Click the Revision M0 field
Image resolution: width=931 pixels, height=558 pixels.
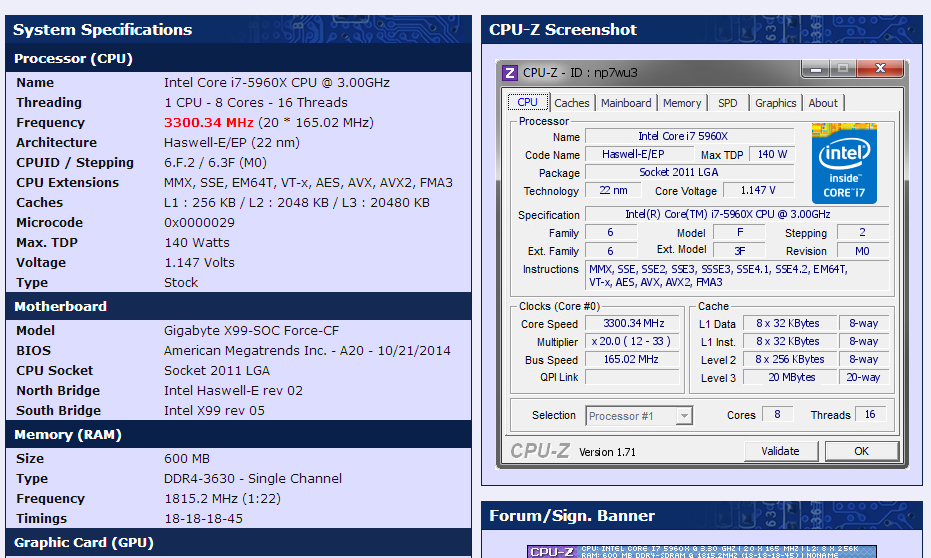pos(863,251)
